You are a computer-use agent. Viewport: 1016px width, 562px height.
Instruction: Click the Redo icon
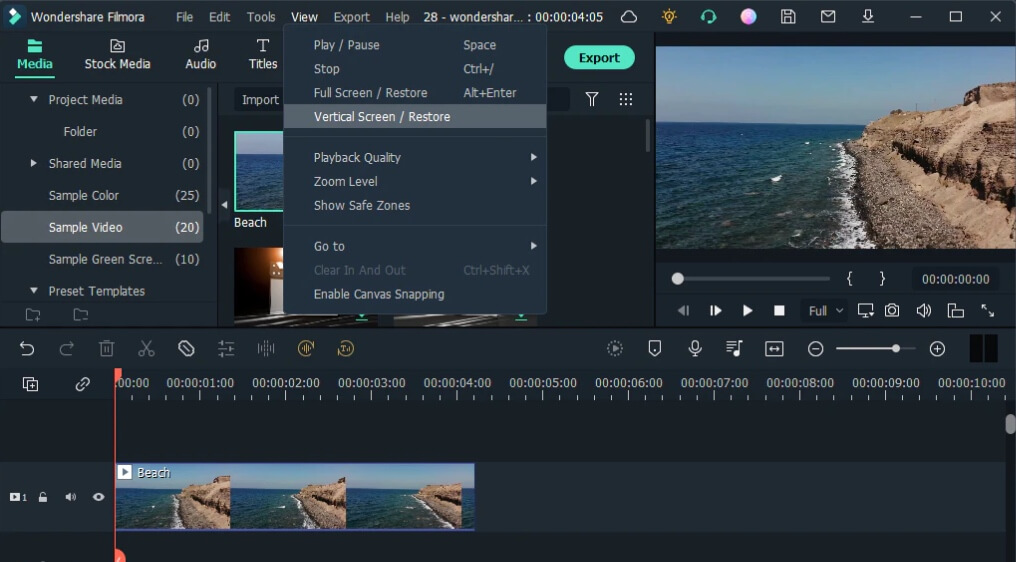pos(66,349)
